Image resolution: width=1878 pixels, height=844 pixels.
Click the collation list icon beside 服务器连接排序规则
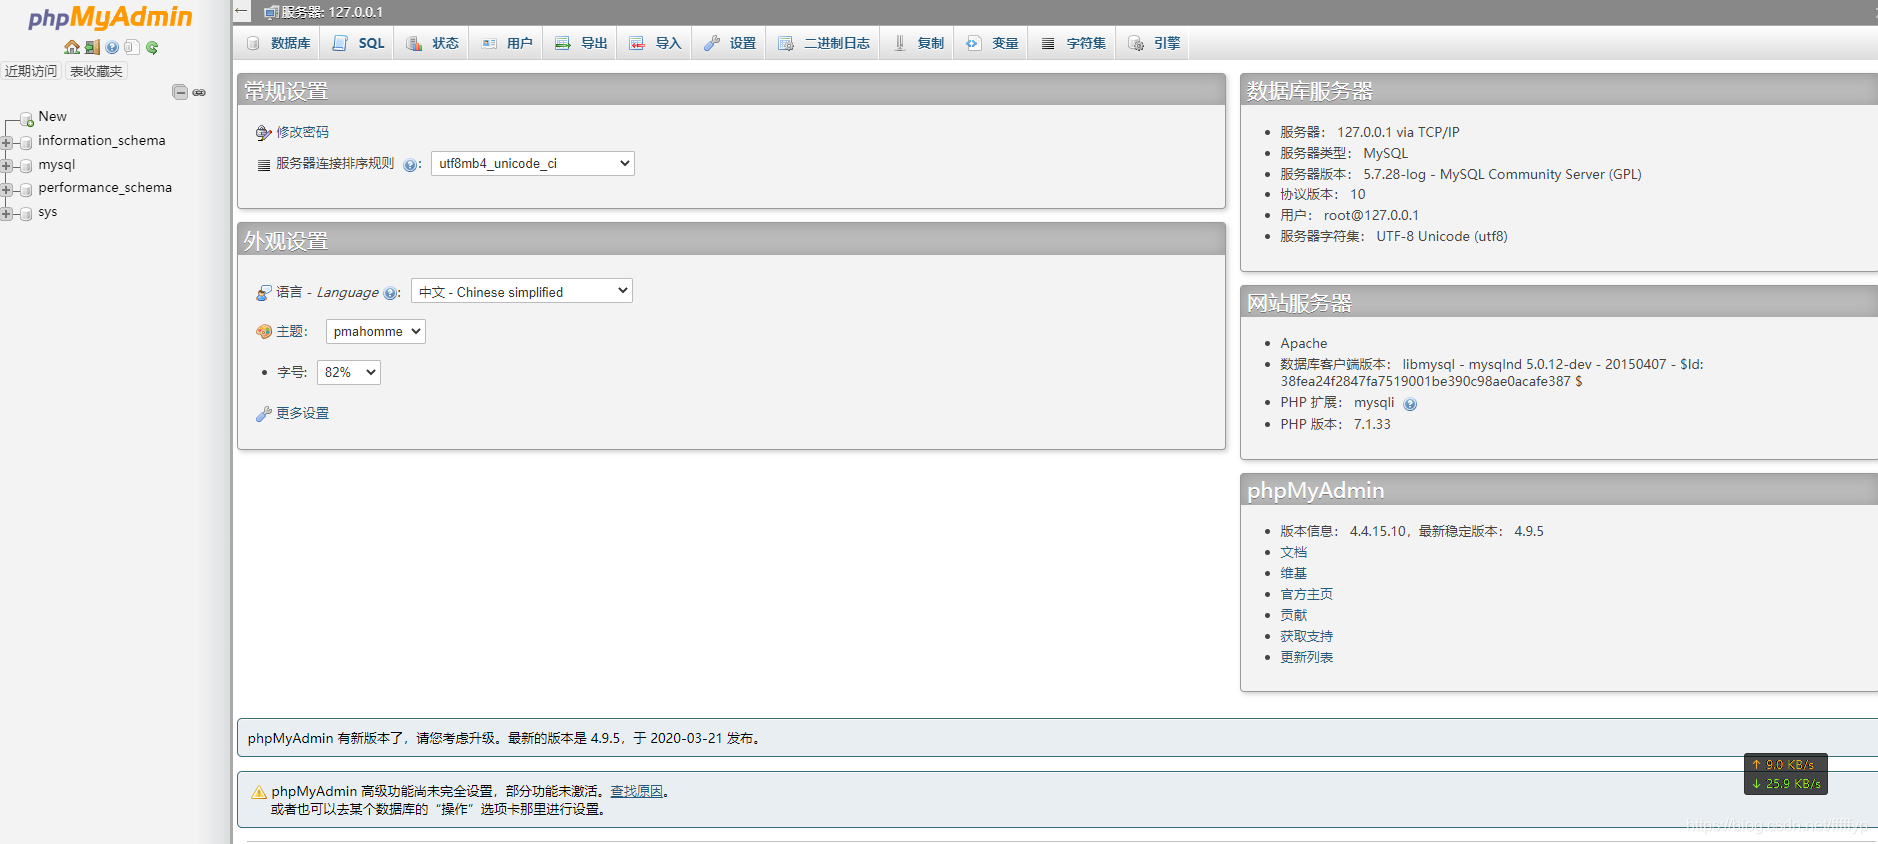pyautogui.click(x=264, y=165)
